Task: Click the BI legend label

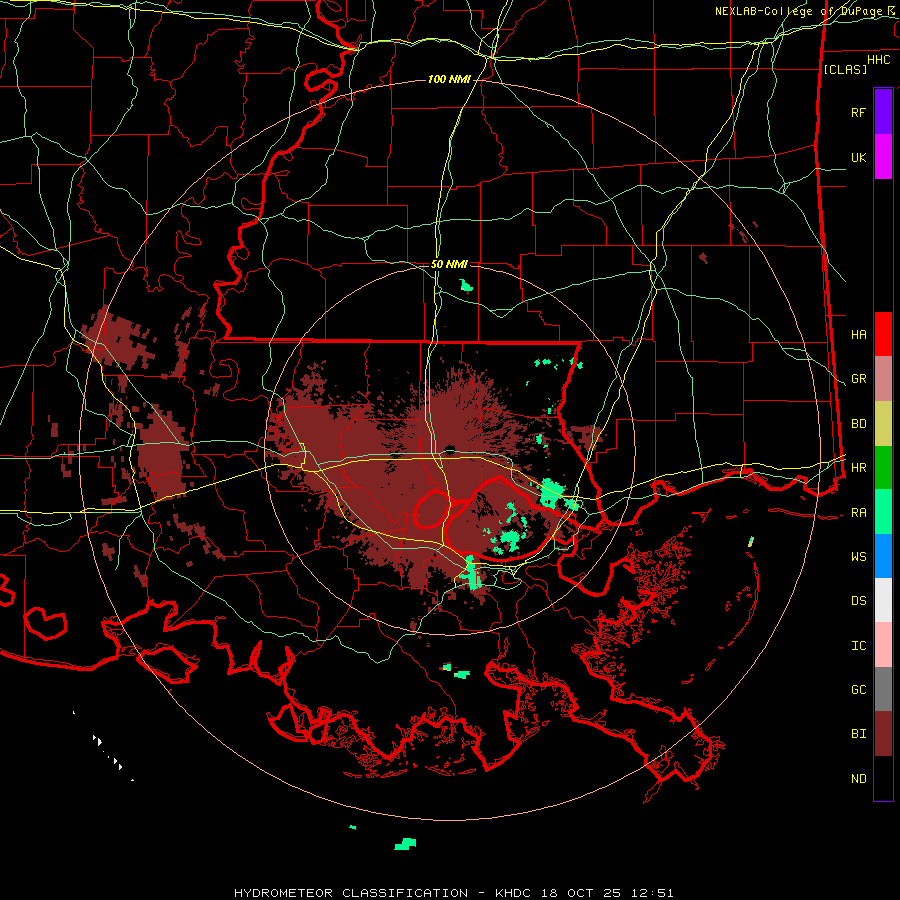Action: (x=858, y=734)
